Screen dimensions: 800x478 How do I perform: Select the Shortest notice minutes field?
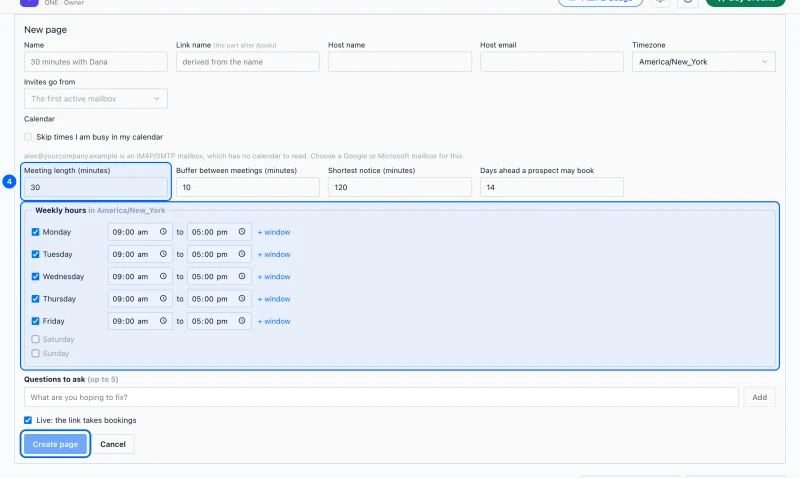click(x=399, y=187)
